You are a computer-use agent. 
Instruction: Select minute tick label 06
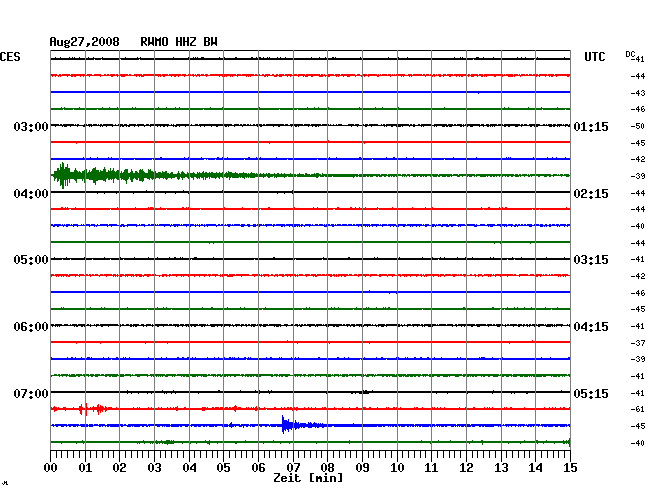click(258, 467)
